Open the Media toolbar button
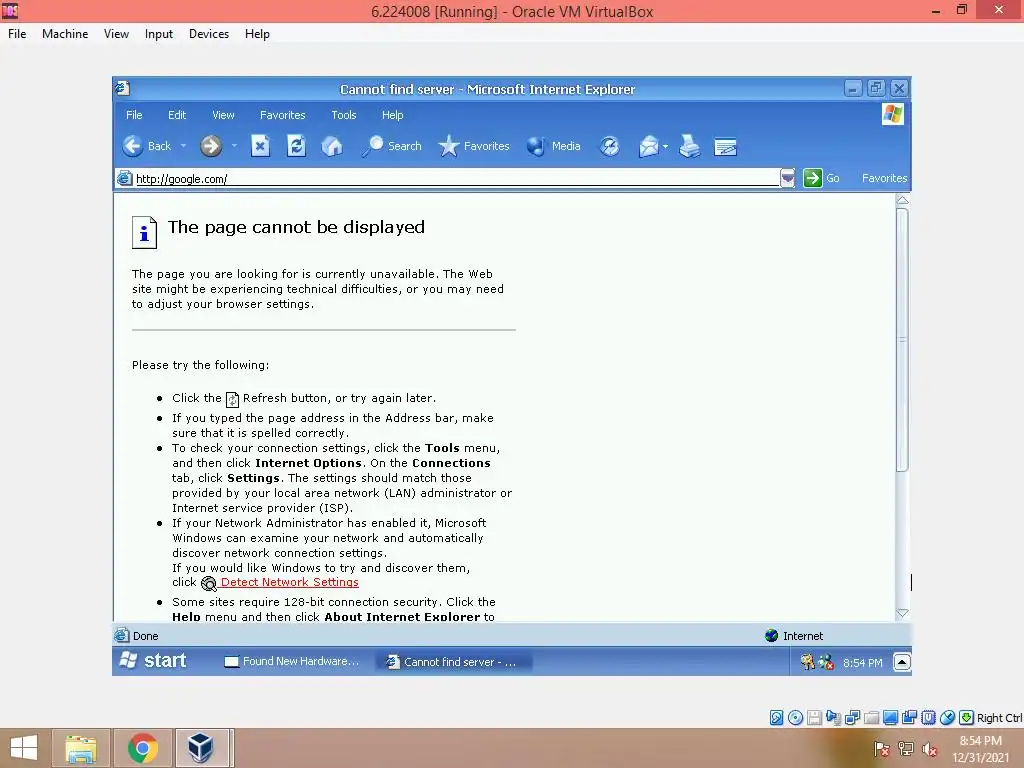The image size is (1024, 768). coord(554,146)
